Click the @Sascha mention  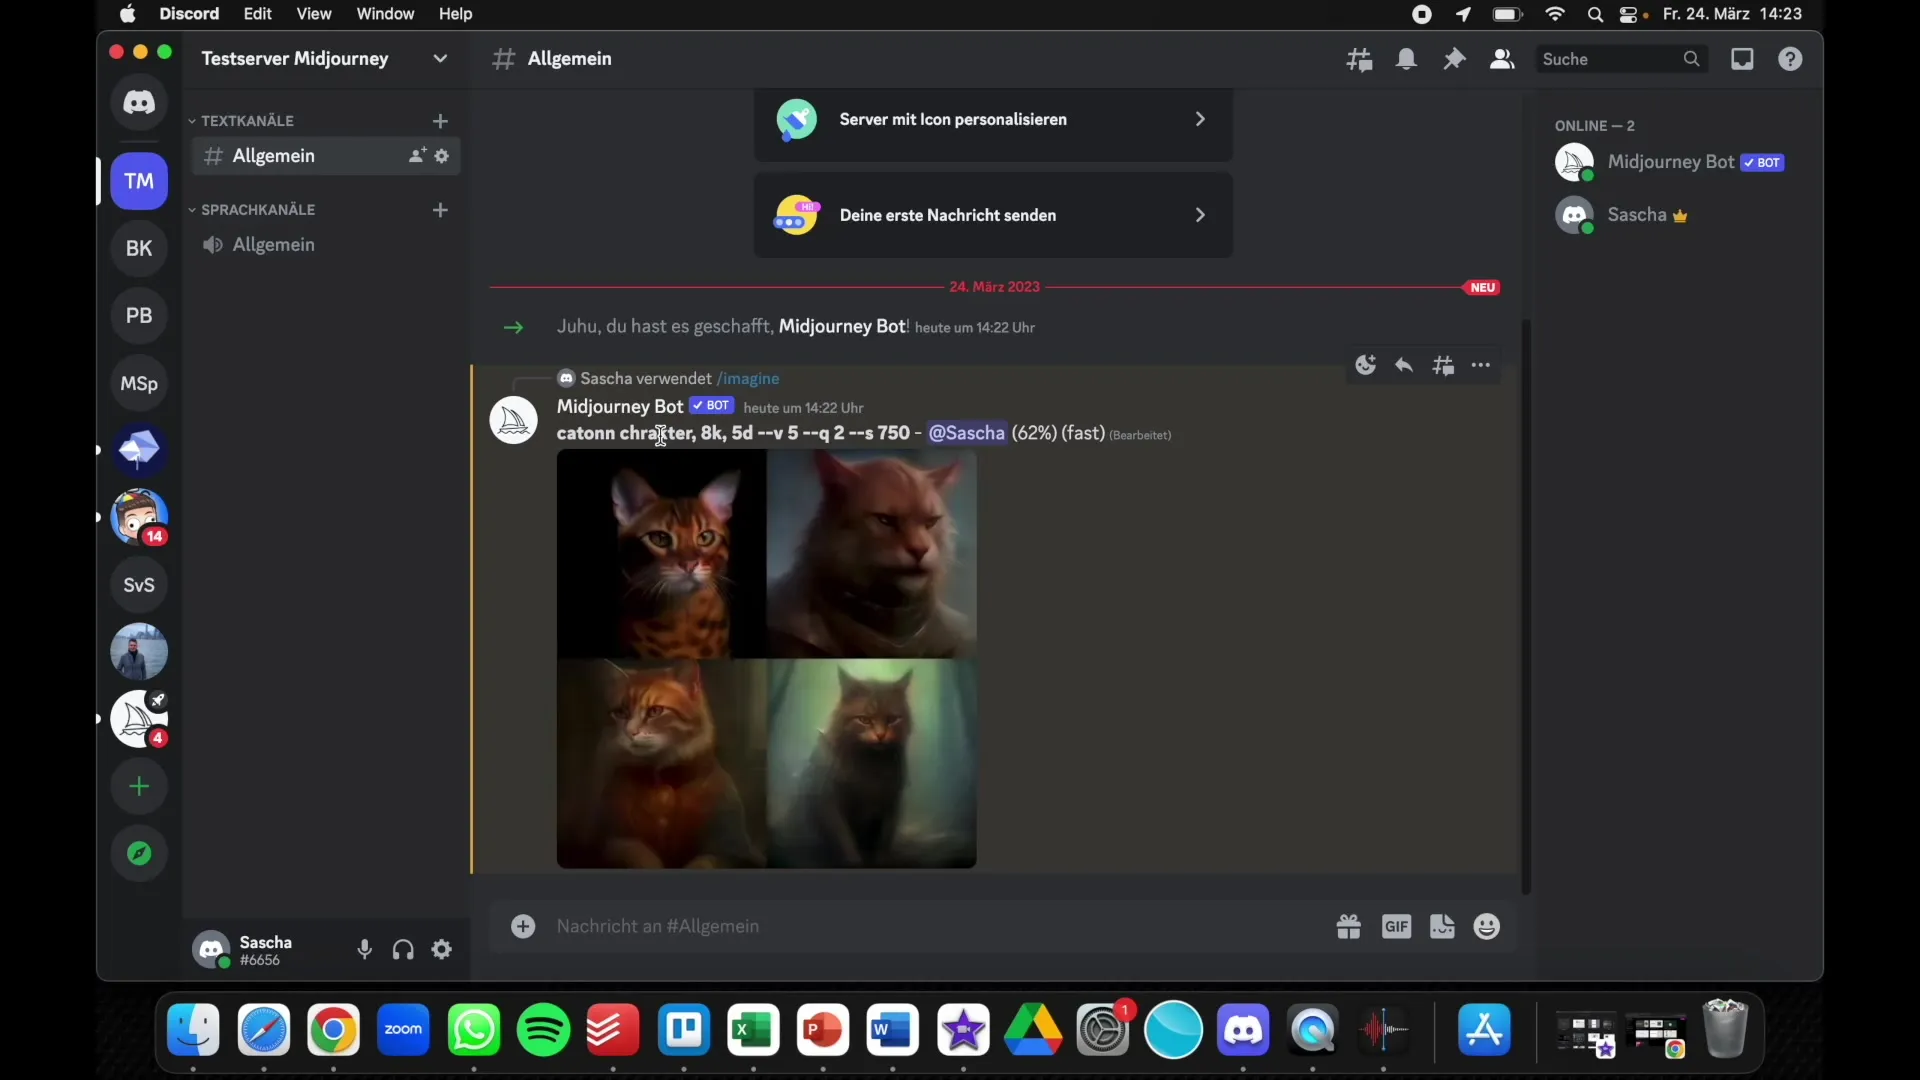[966, 433]
